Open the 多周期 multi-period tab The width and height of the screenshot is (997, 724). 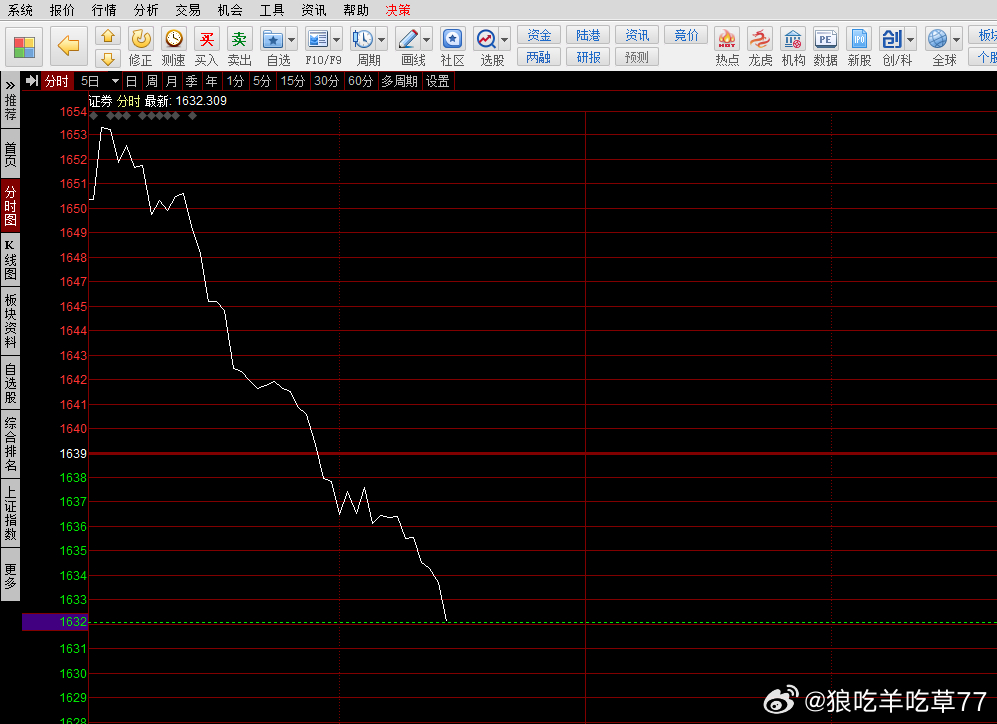399,81
